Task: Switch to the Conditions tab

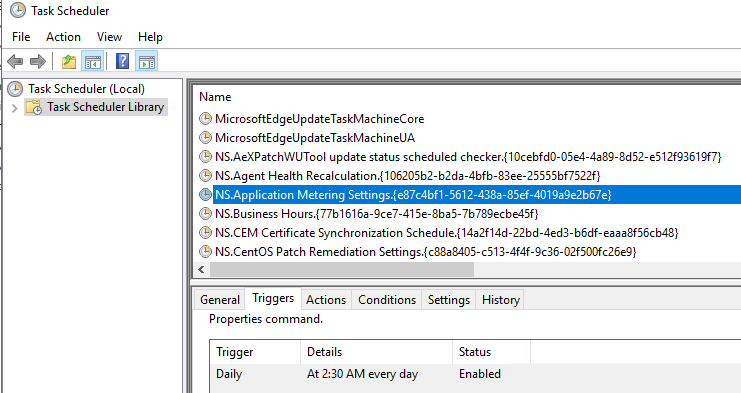Action: pyautogui.click(x=387, y=300)
